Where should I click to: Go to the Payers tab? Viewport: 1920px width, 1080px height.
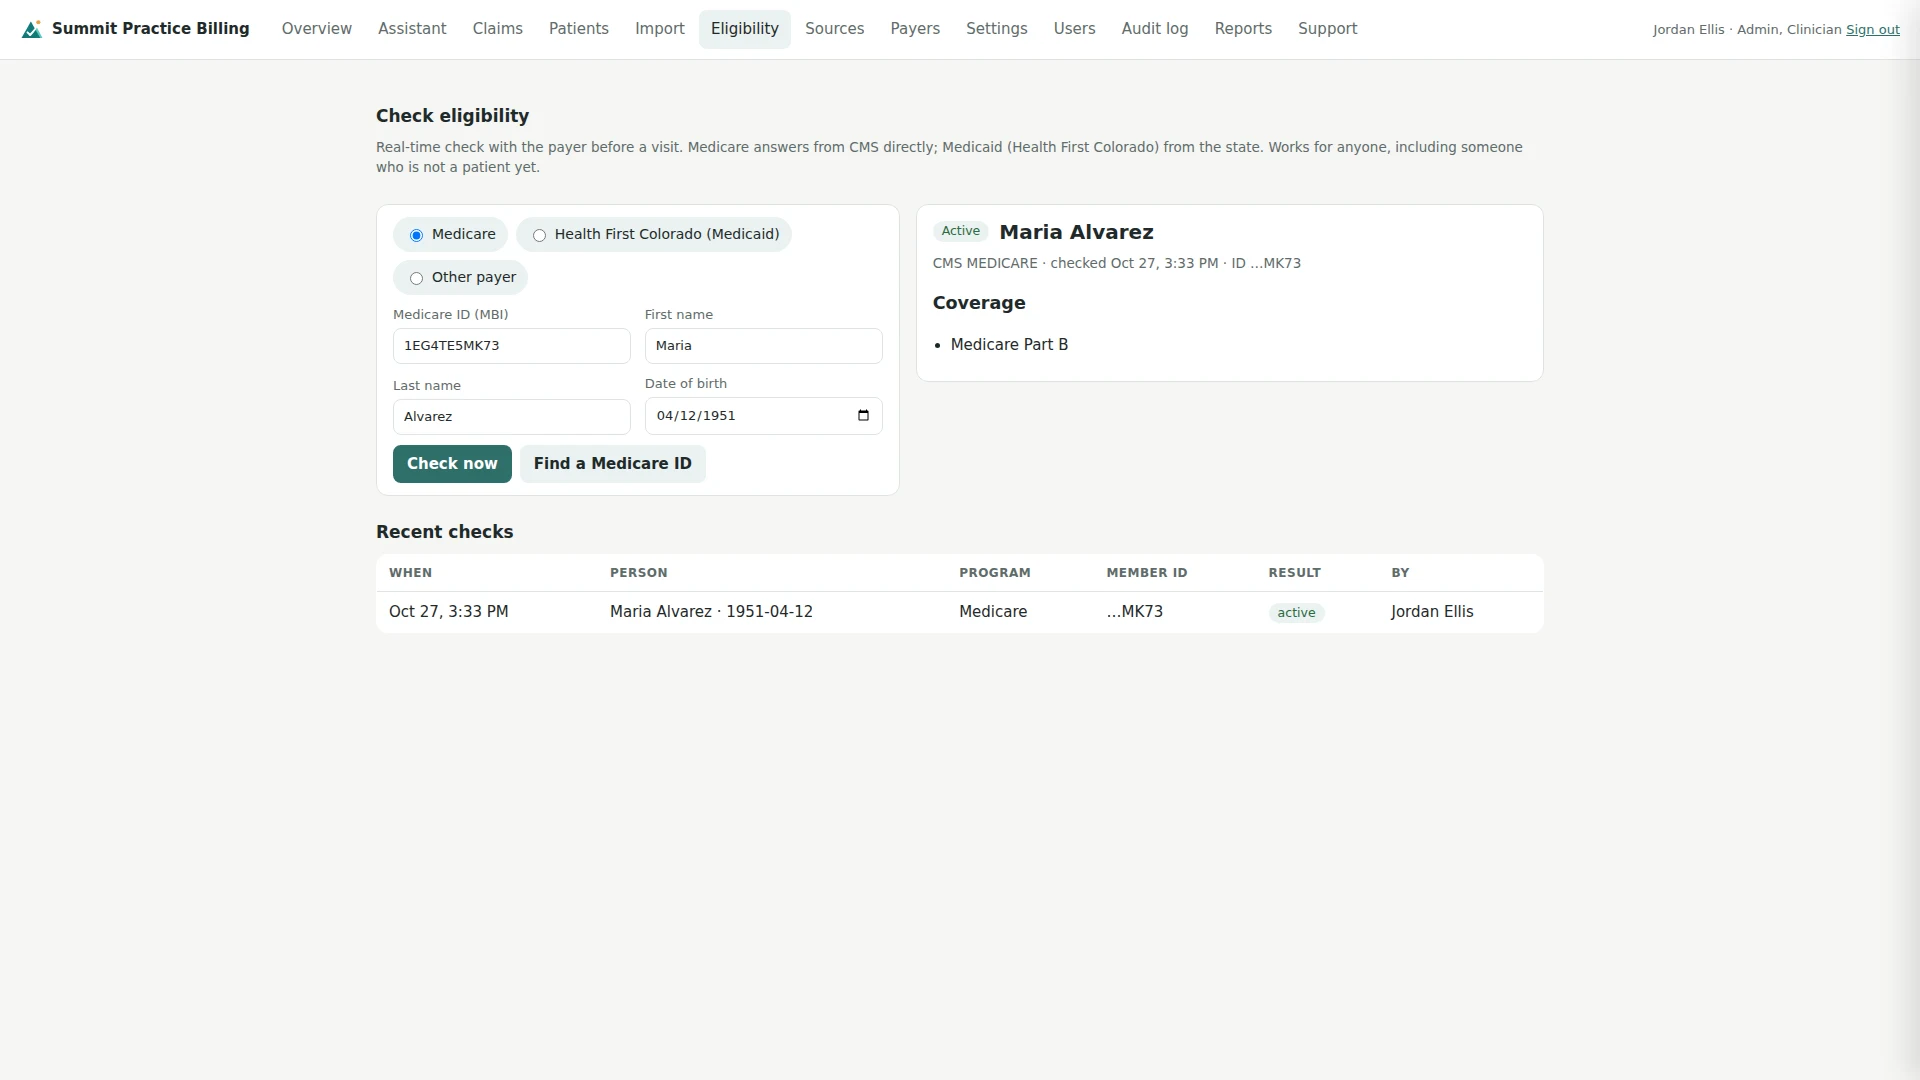915,29
